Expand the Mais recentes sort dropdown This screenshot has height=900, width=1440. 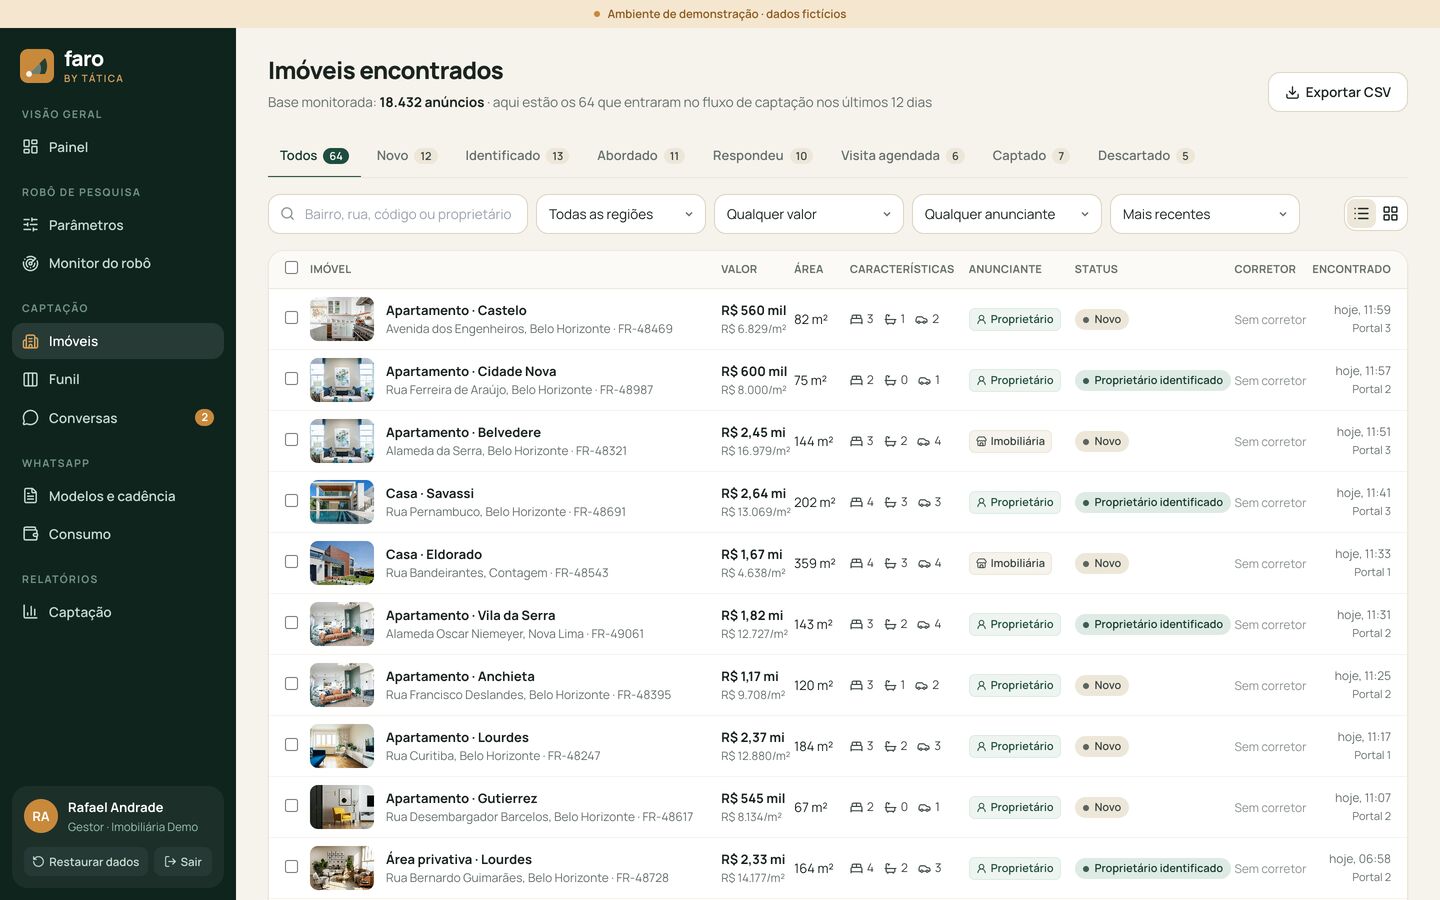click(1205, 214)
